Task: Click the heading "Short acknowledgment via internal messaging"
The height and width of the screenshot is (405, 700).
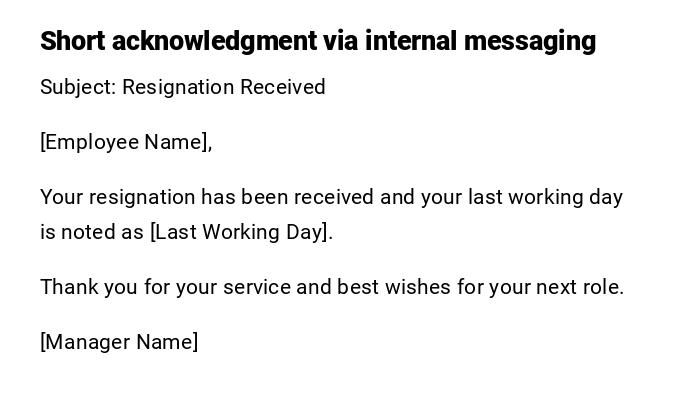Action: [x=318, y=41]
